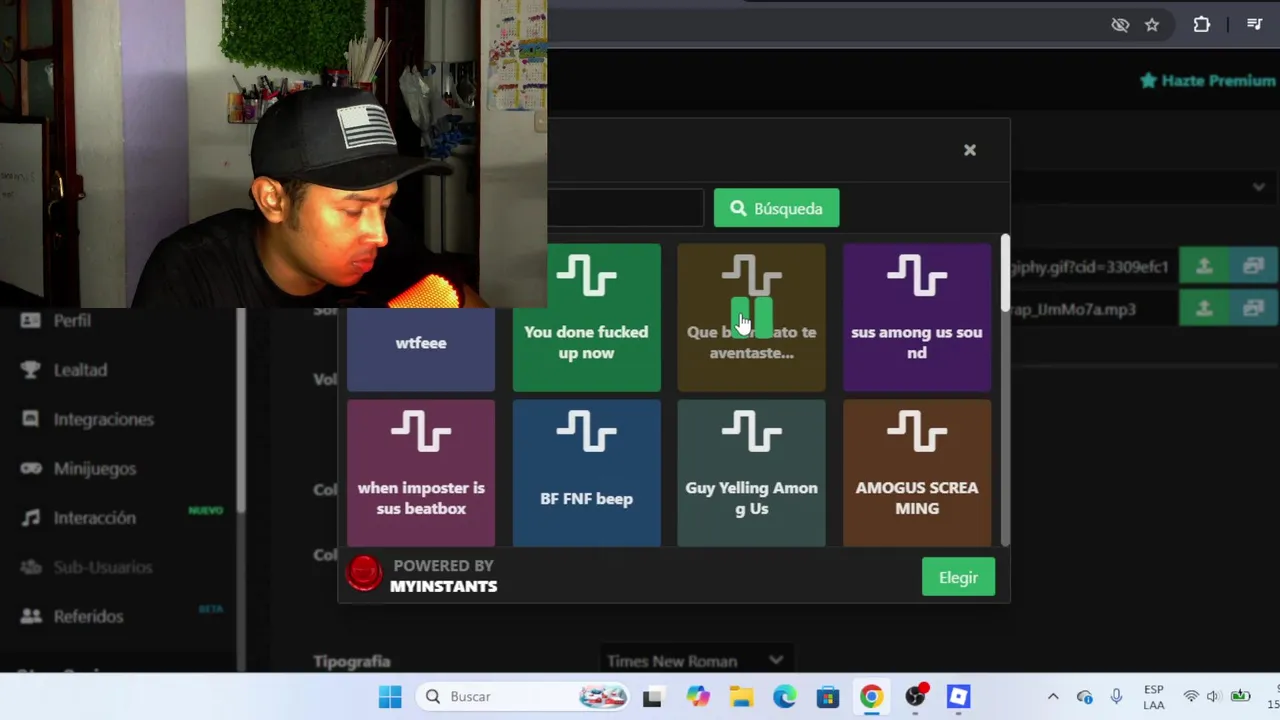The image size is (1280, 720).
Task: Click the Integraciones sidebar icon
Action: (x=31, y=419)
